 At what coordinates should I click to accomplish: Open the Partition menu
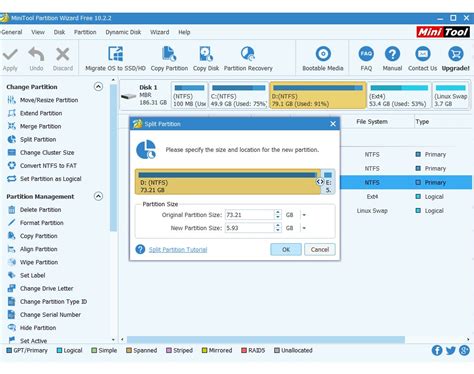pos(85,32)
